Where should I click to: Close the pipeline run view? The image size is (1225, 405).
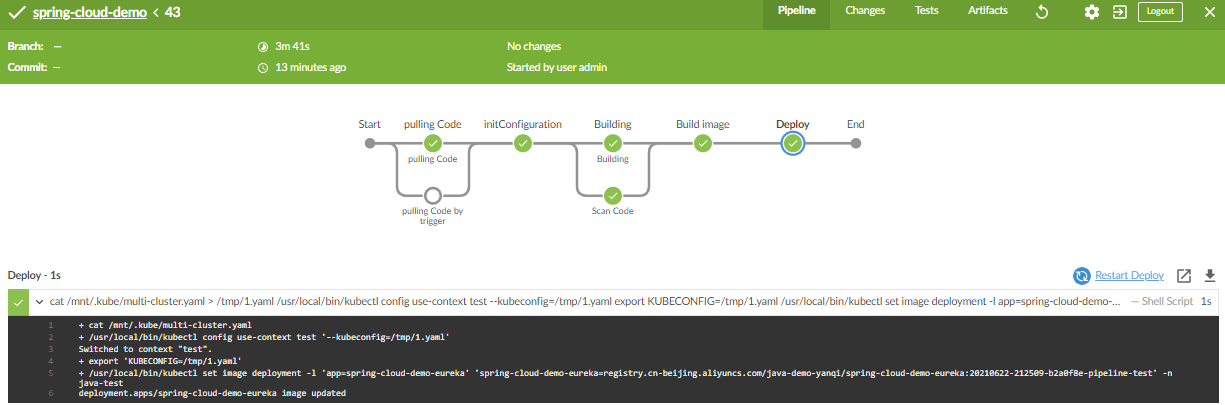click(x=1207, y=12)
